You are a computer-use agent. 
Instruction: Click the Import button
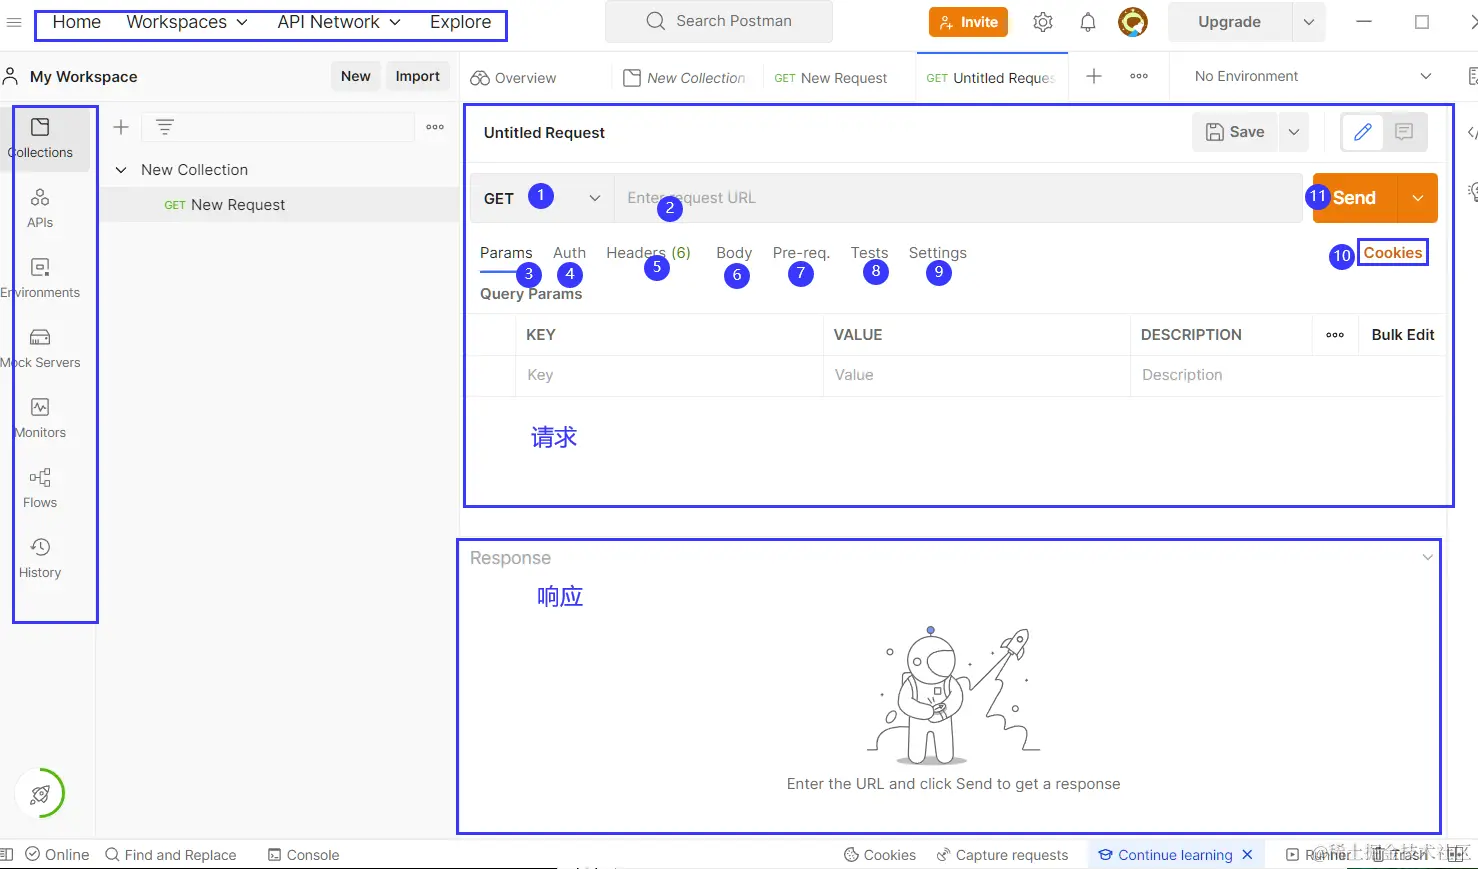coord(417,76)
